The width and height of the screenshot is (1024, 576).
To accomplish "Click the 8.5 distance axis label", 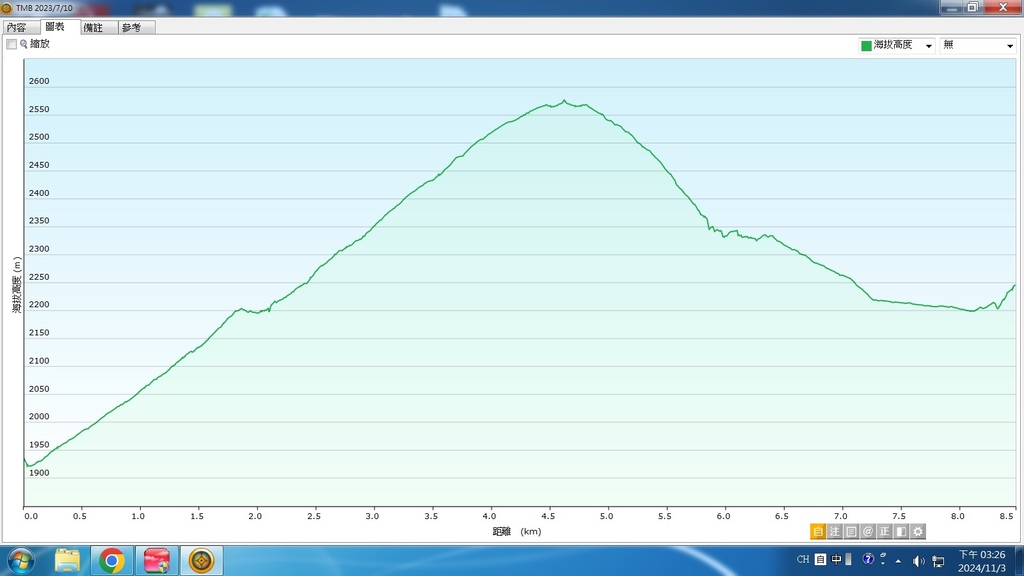I will [1006, 516].
